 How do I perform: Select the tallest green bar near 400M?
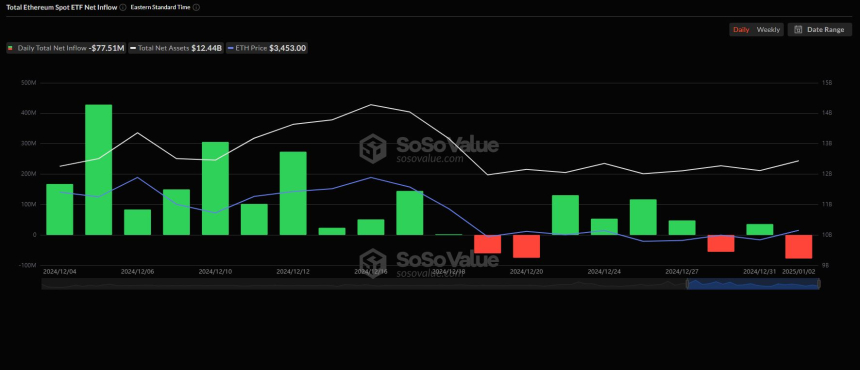(99, 170)
